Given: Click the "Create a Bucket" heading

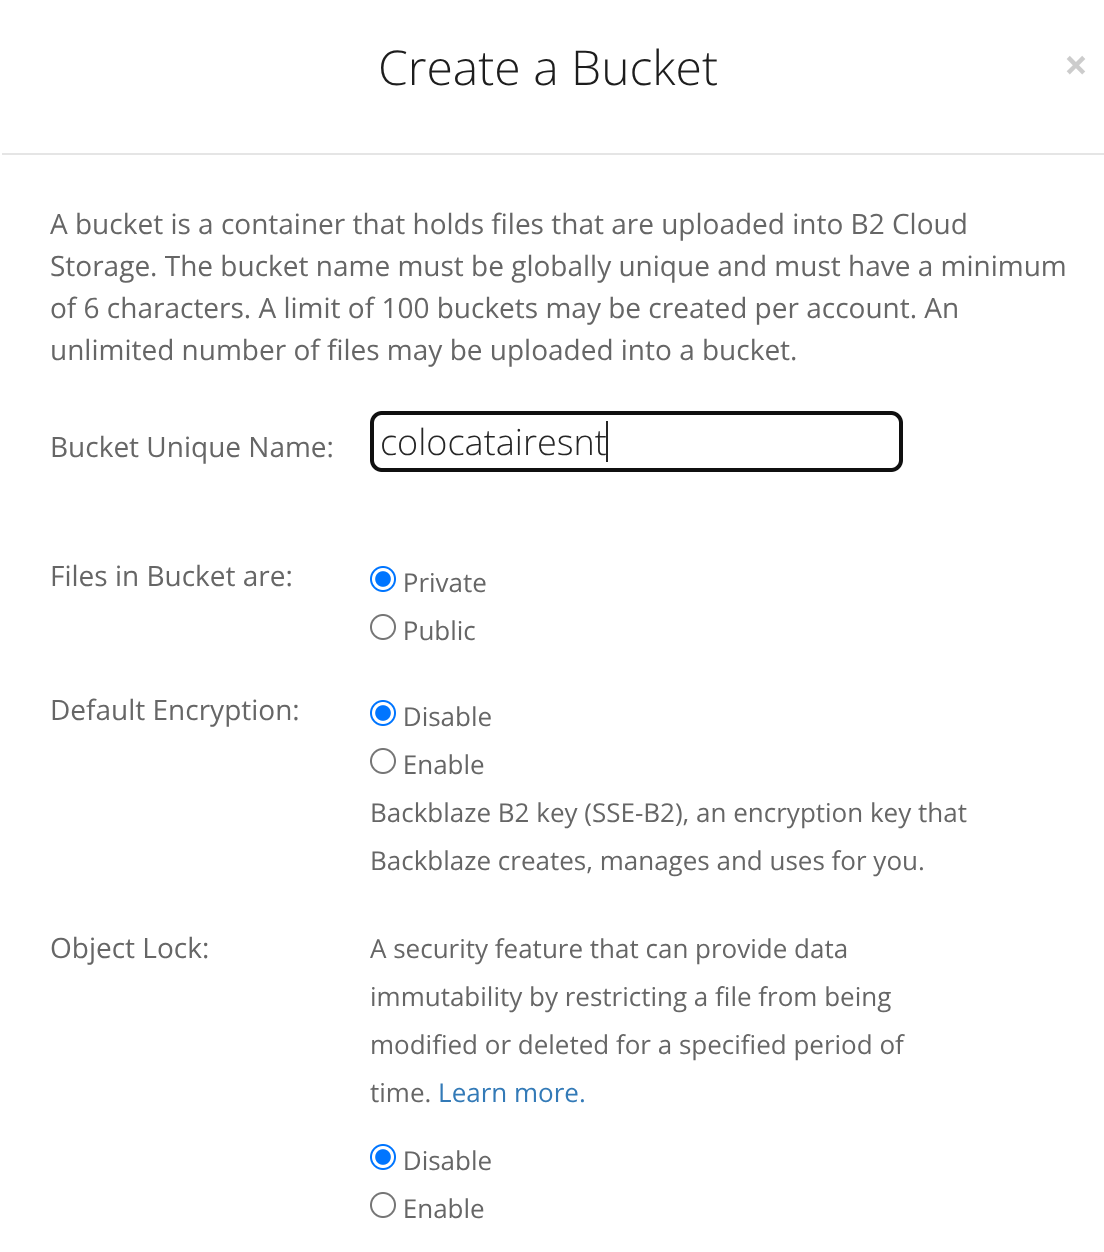Looking at the screenshot, I should pyautogui.click(x=548, y=69).
